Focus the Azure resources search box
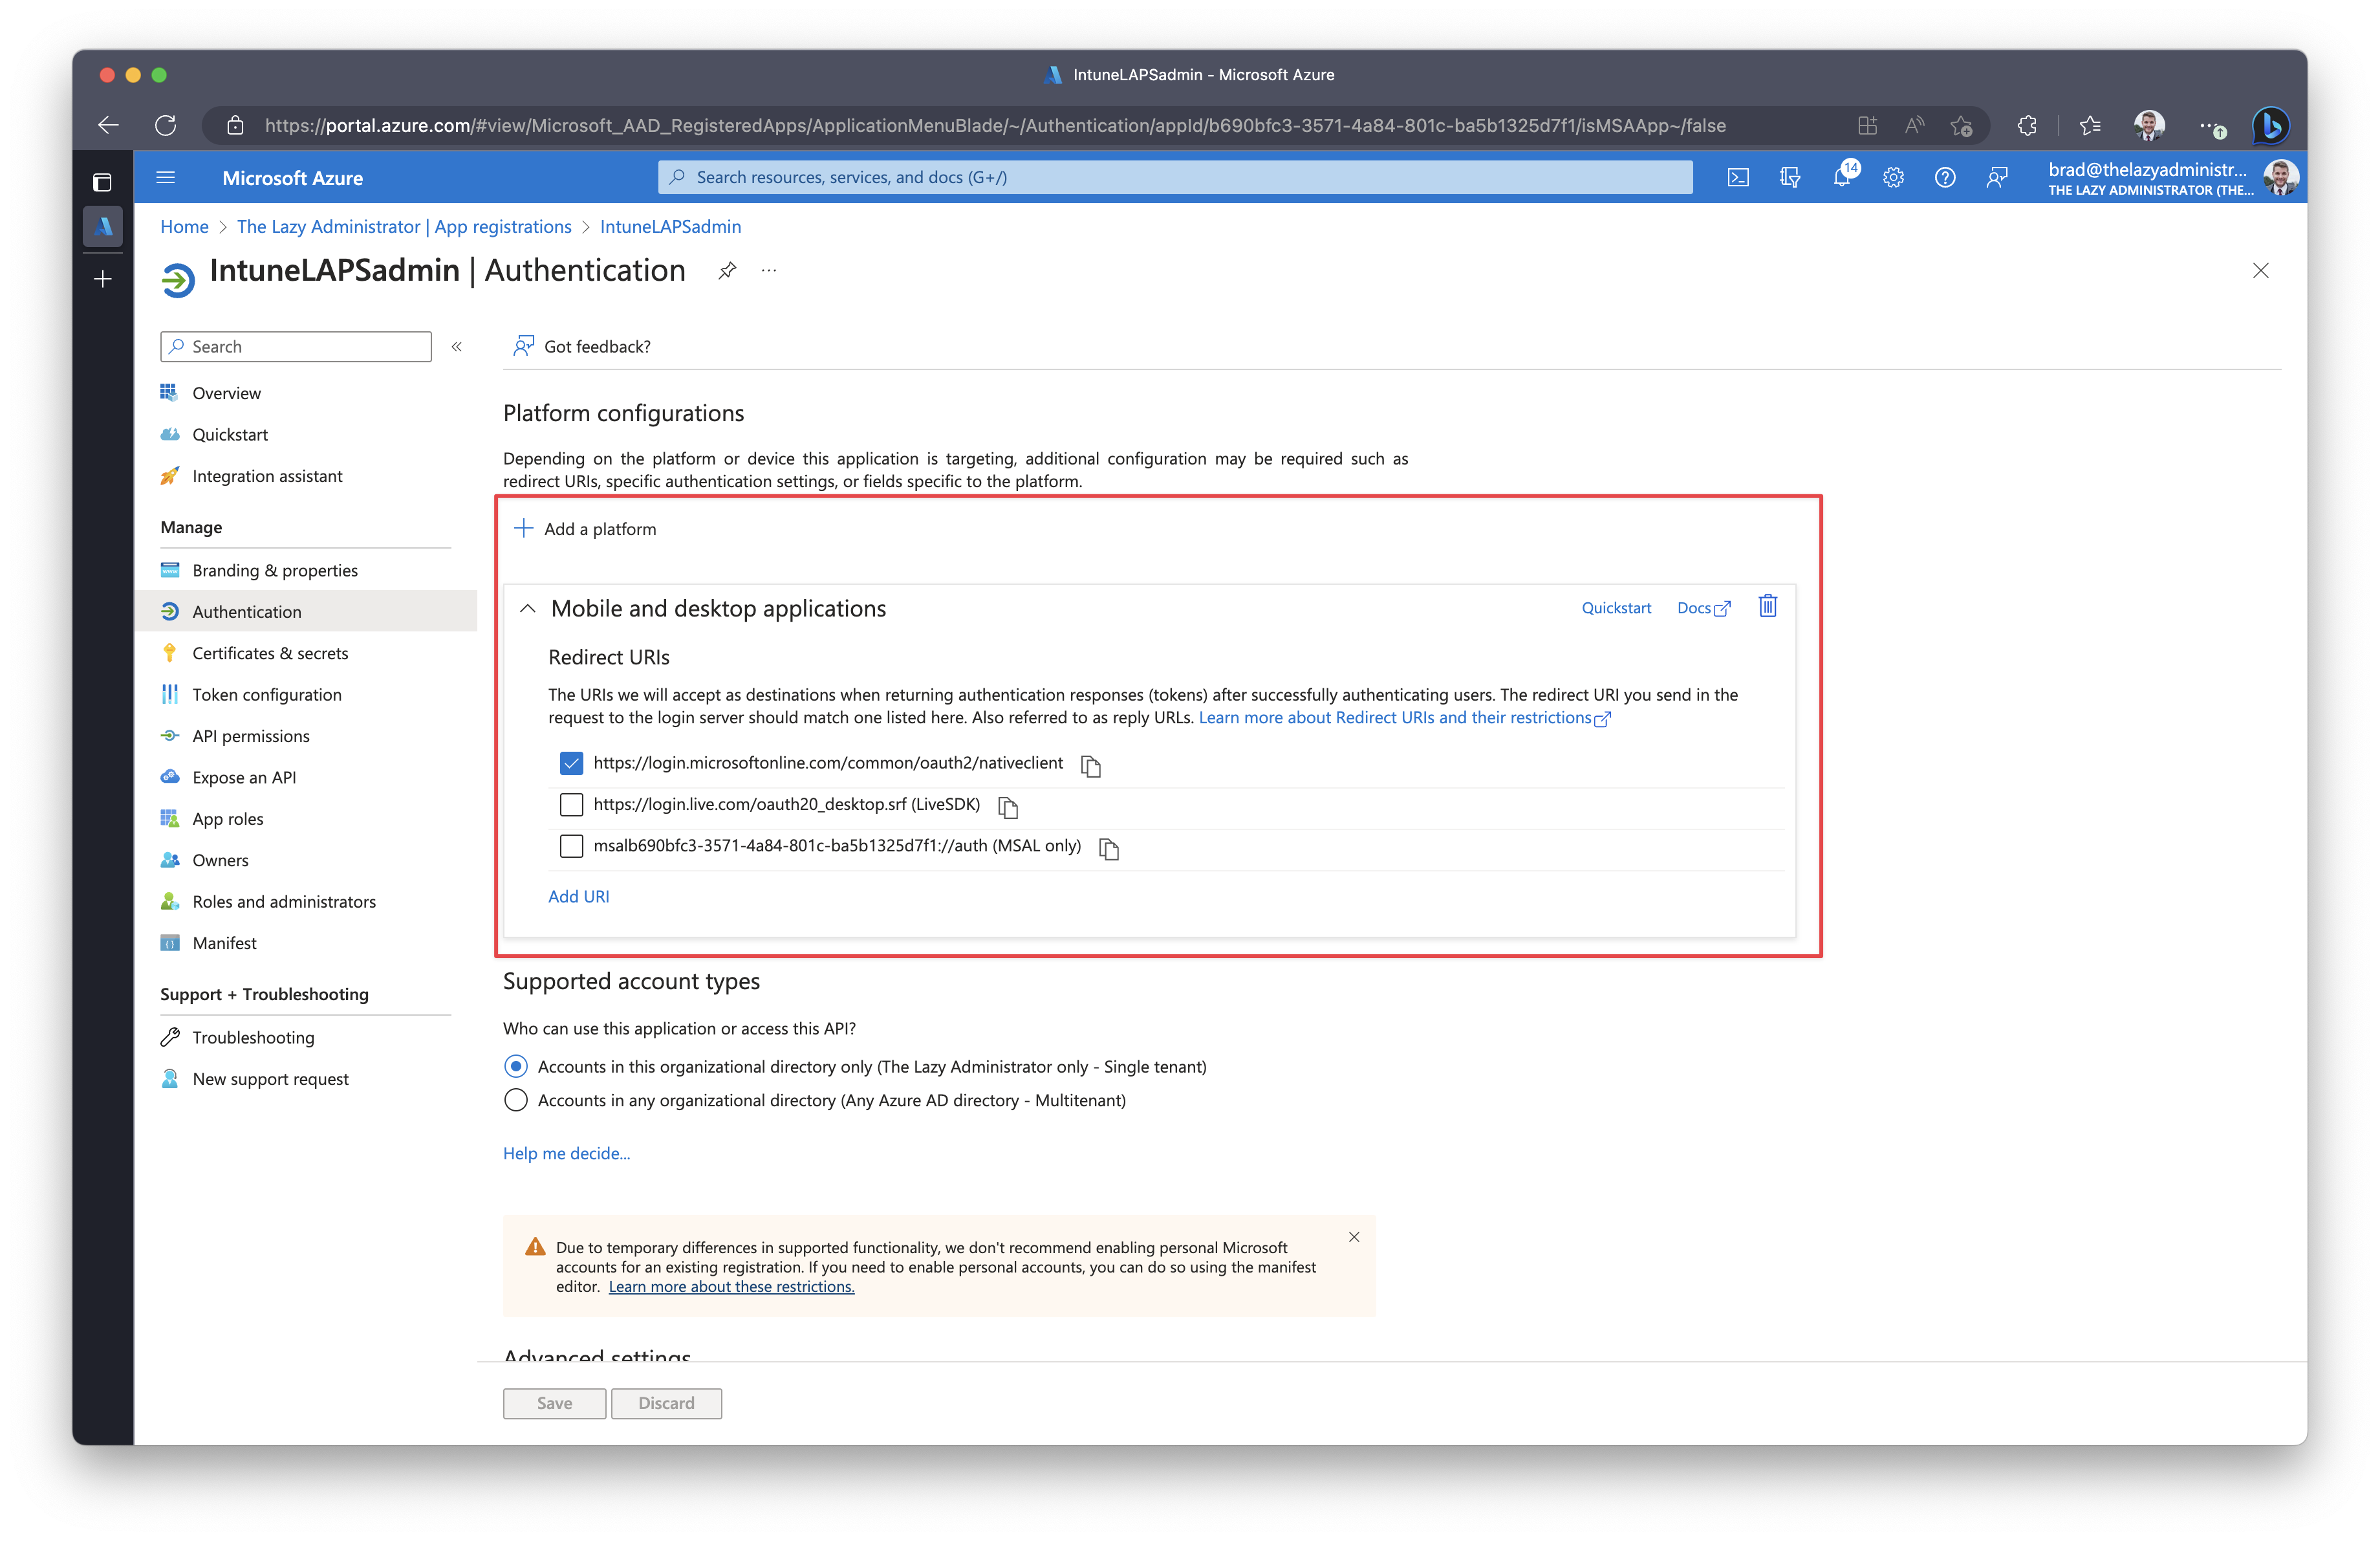2380x1541 pixels. [1175, 177]
